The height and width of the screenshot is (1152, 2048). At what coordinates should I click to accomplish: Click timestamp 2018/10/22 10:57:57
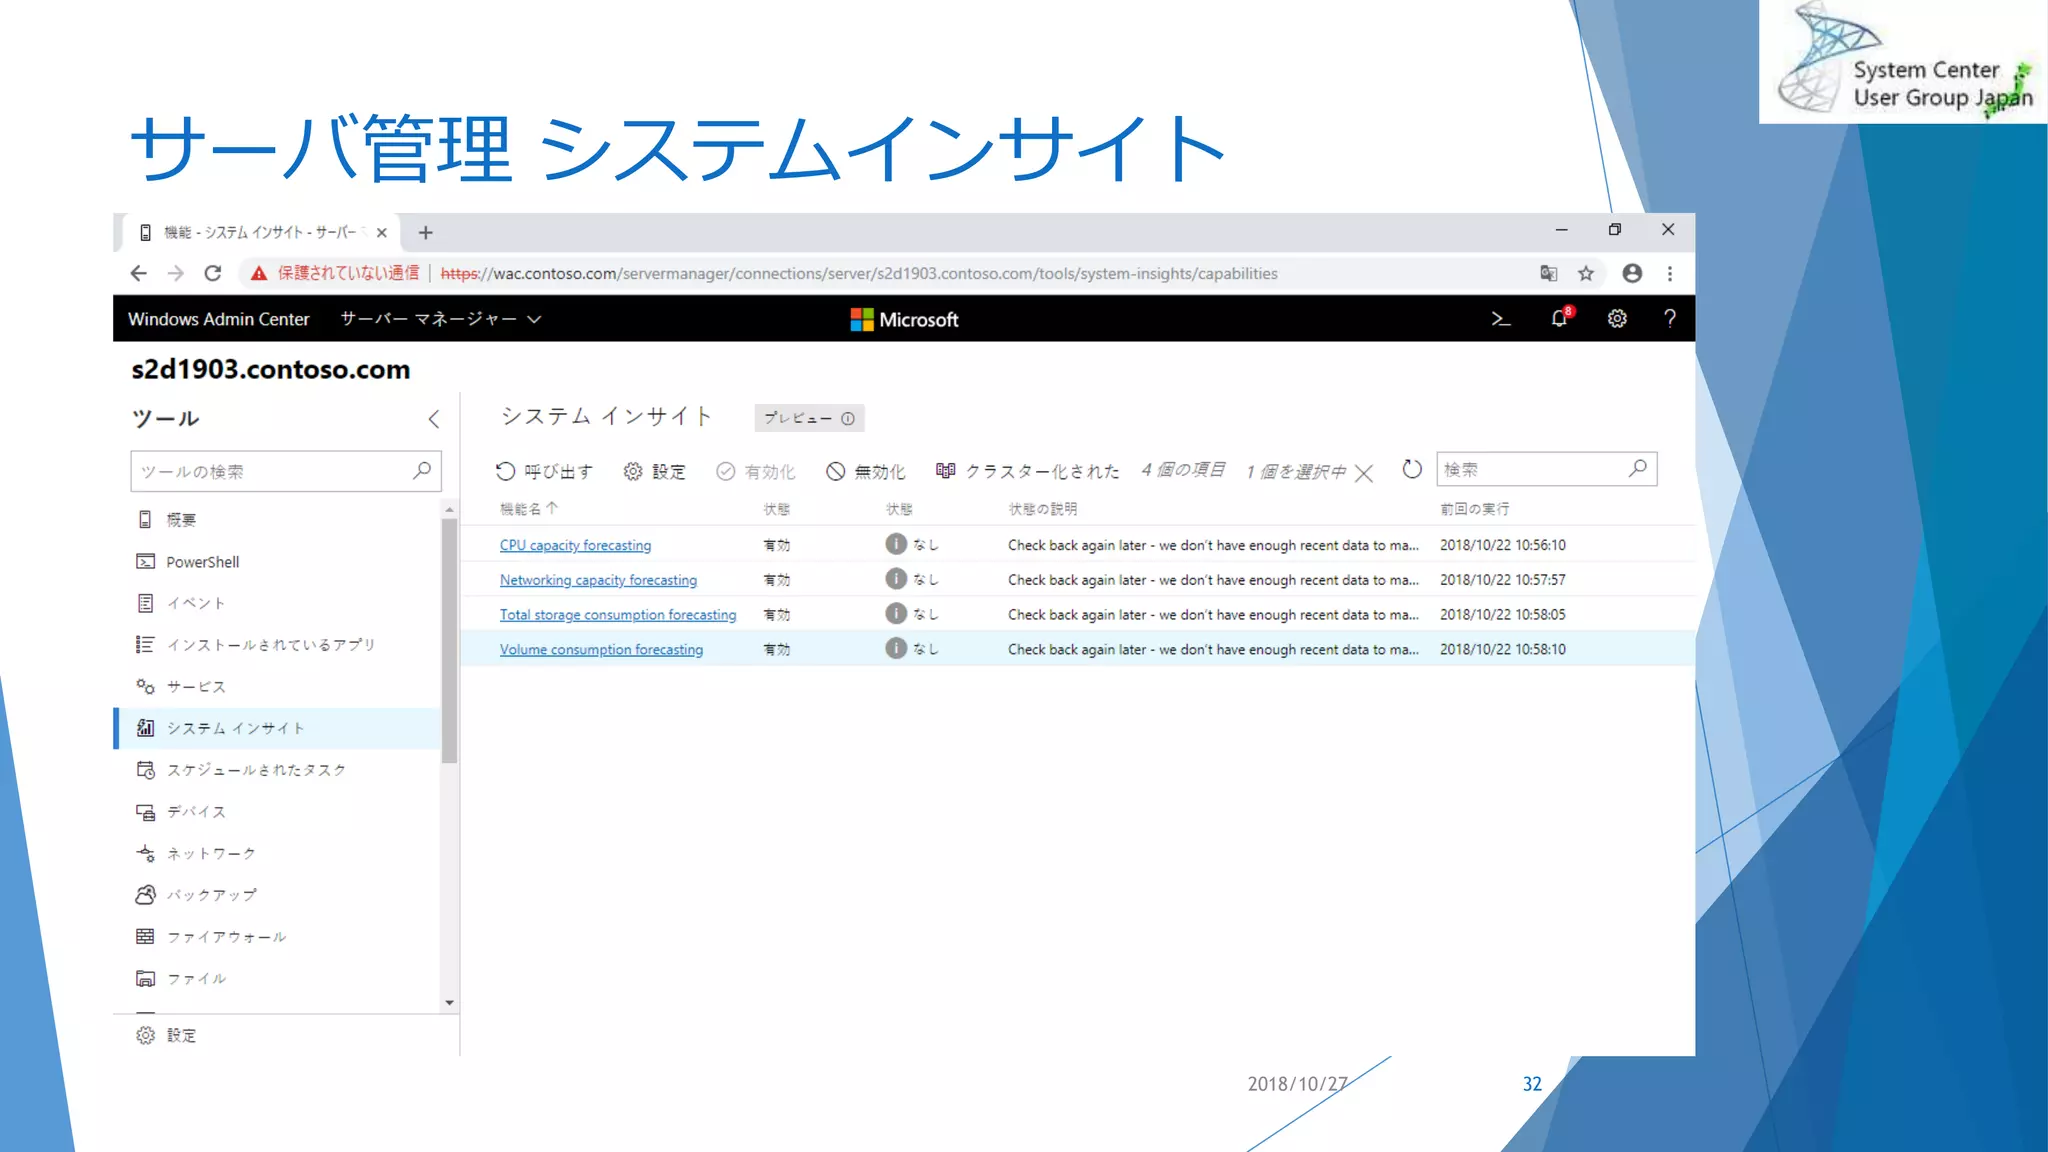1503,580
